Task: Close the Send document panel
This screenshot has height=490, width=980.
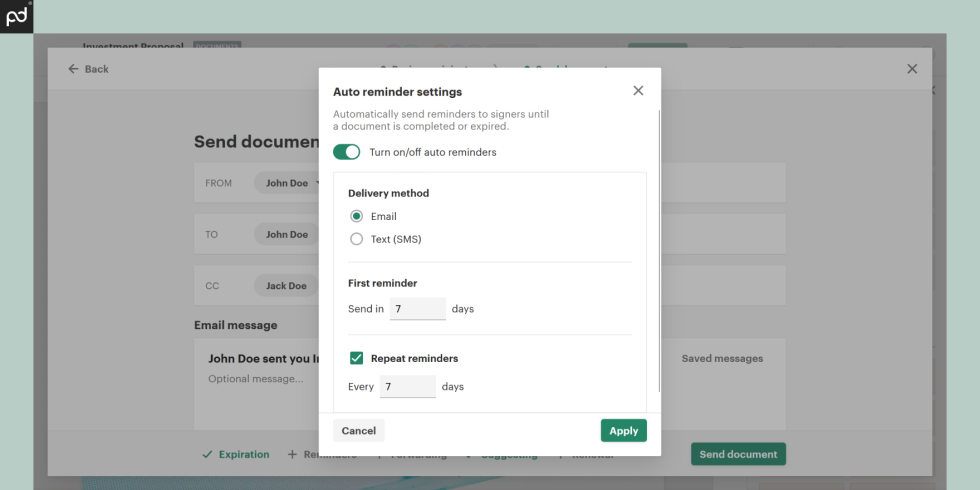Action: (911, 69)
